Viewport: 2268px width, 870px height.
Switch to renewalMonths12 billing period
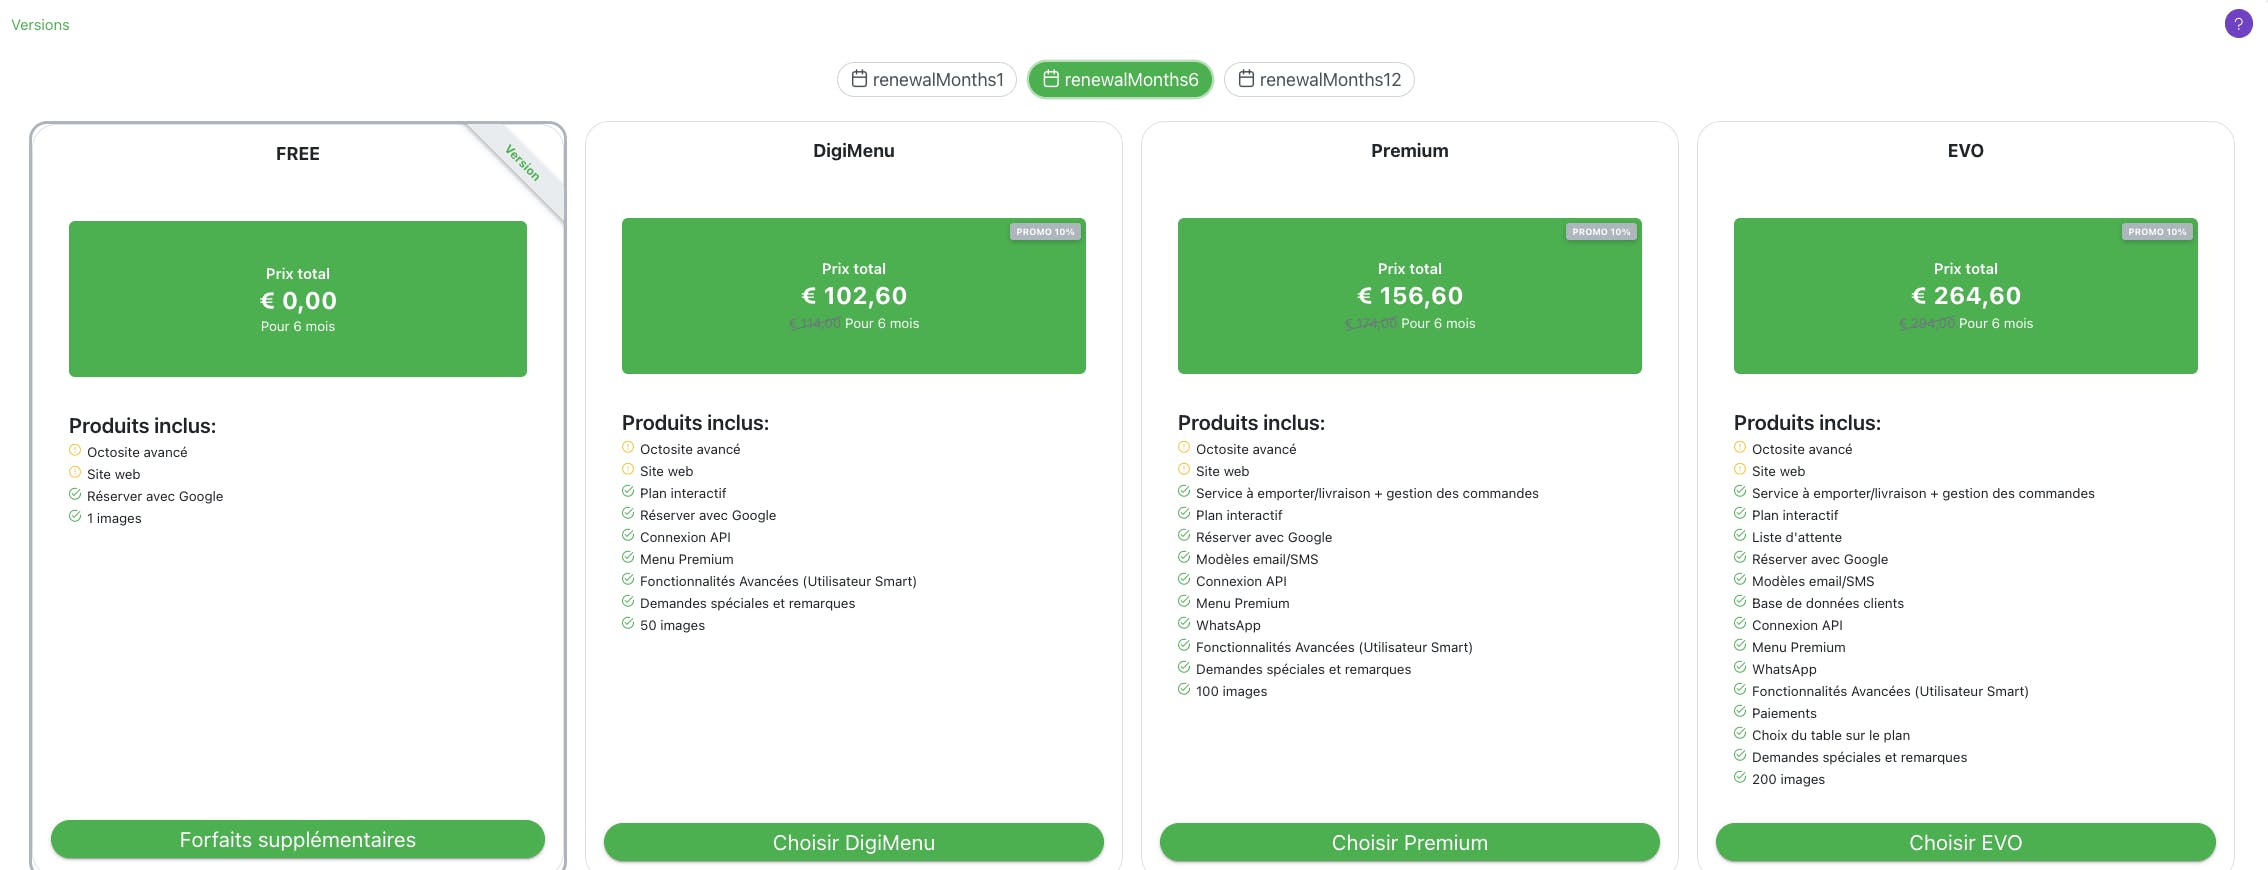[1319, 80]
